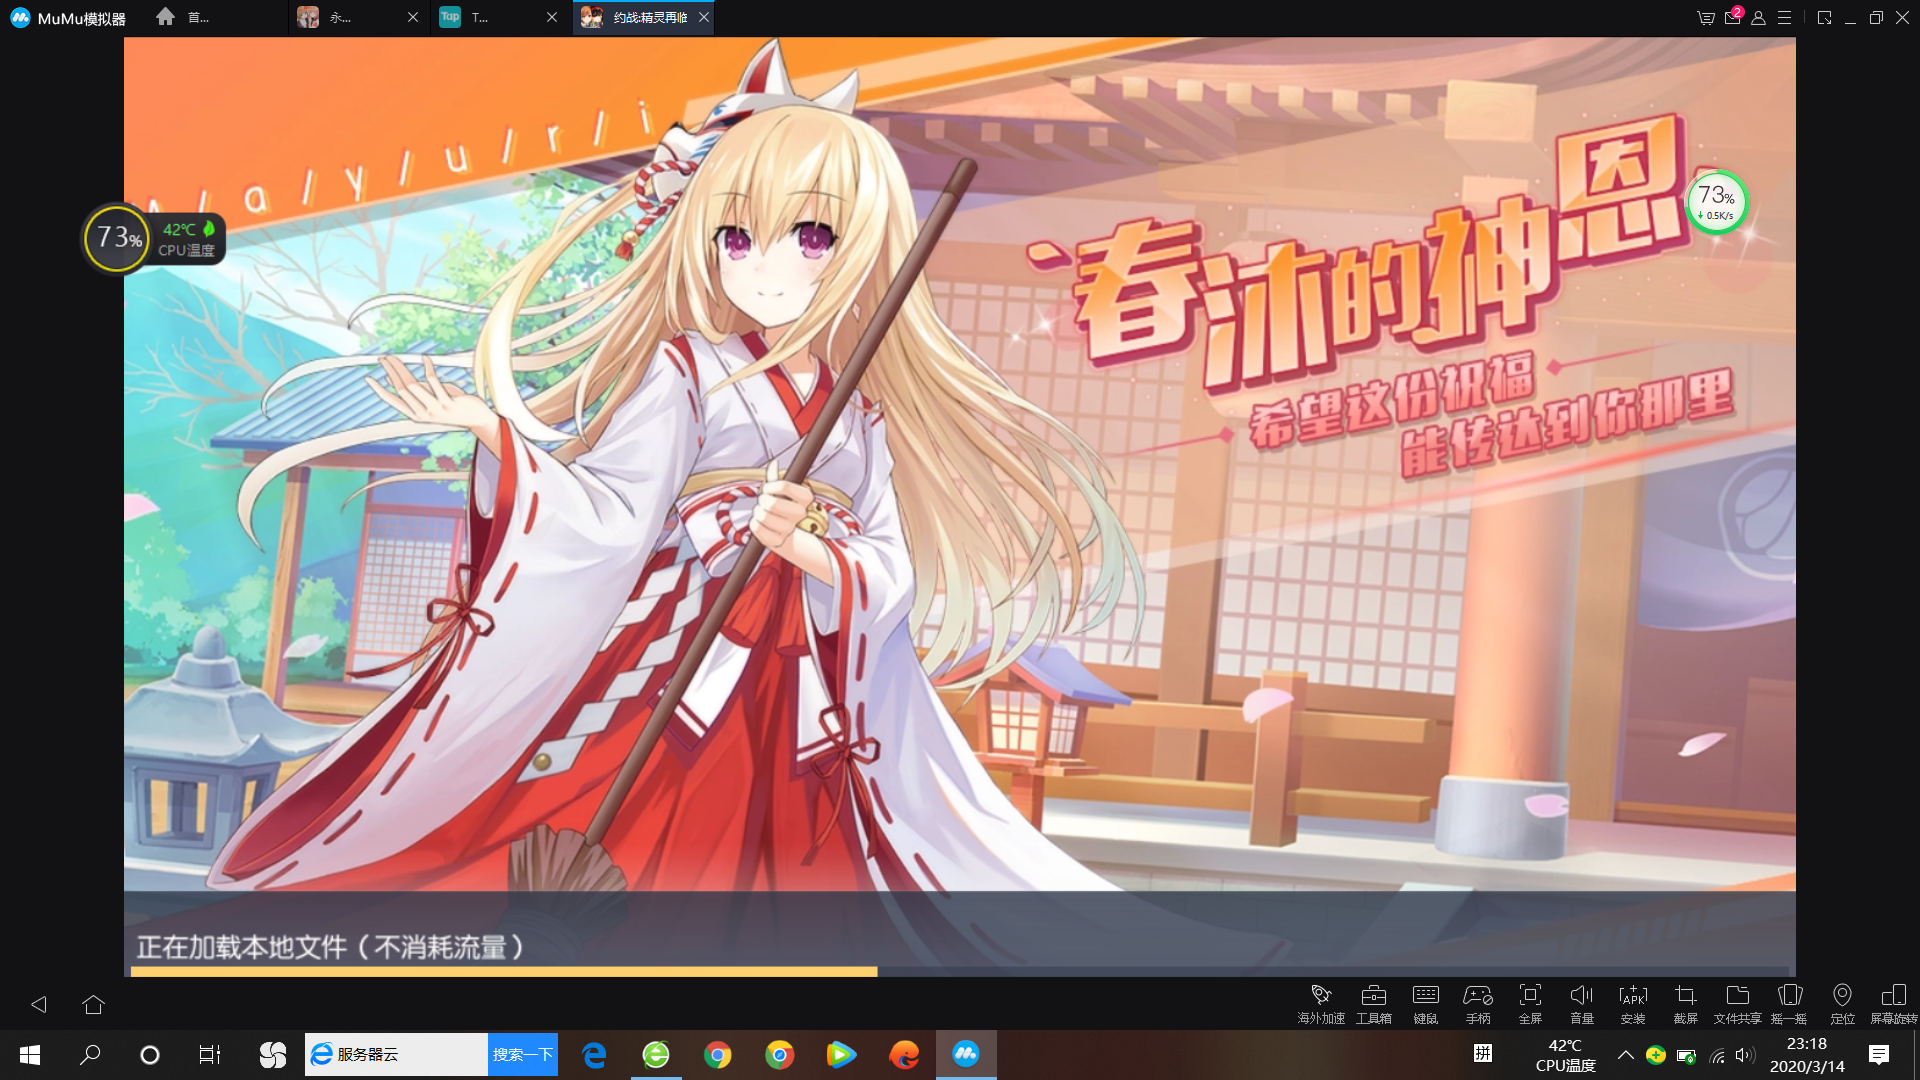This screenshot has height=1080, width=1920.
Task: Click the Android home button
Action: click(93, 1004)
